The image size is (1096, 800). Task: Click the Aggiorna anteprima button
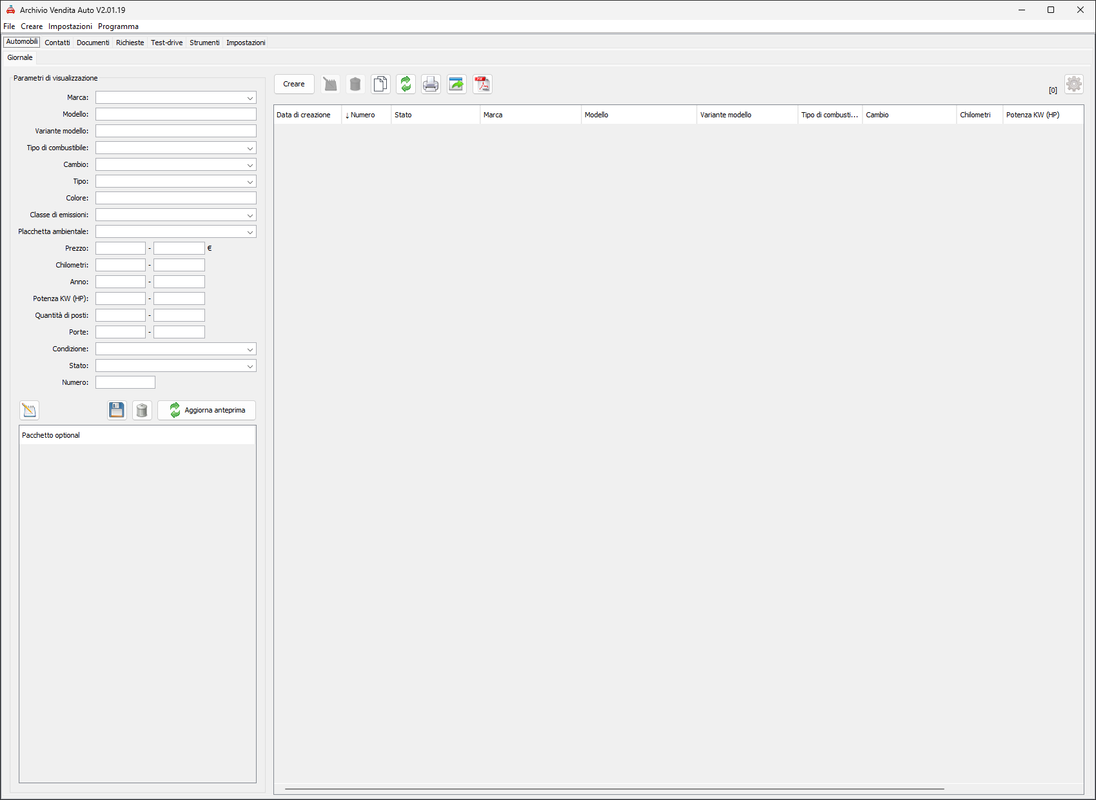point(207,410)
